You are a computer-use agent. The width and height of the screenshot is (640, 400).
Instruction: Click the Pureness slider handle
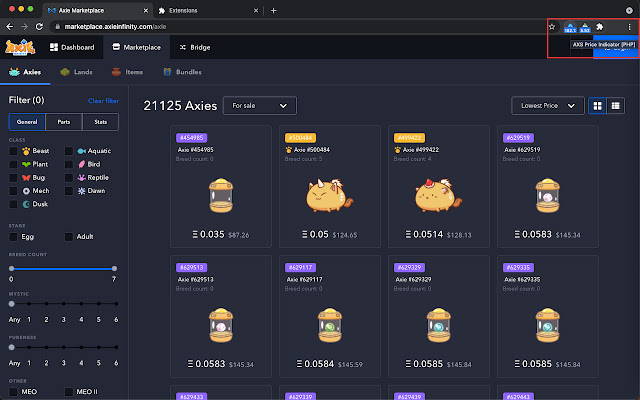tap(11, 348)
